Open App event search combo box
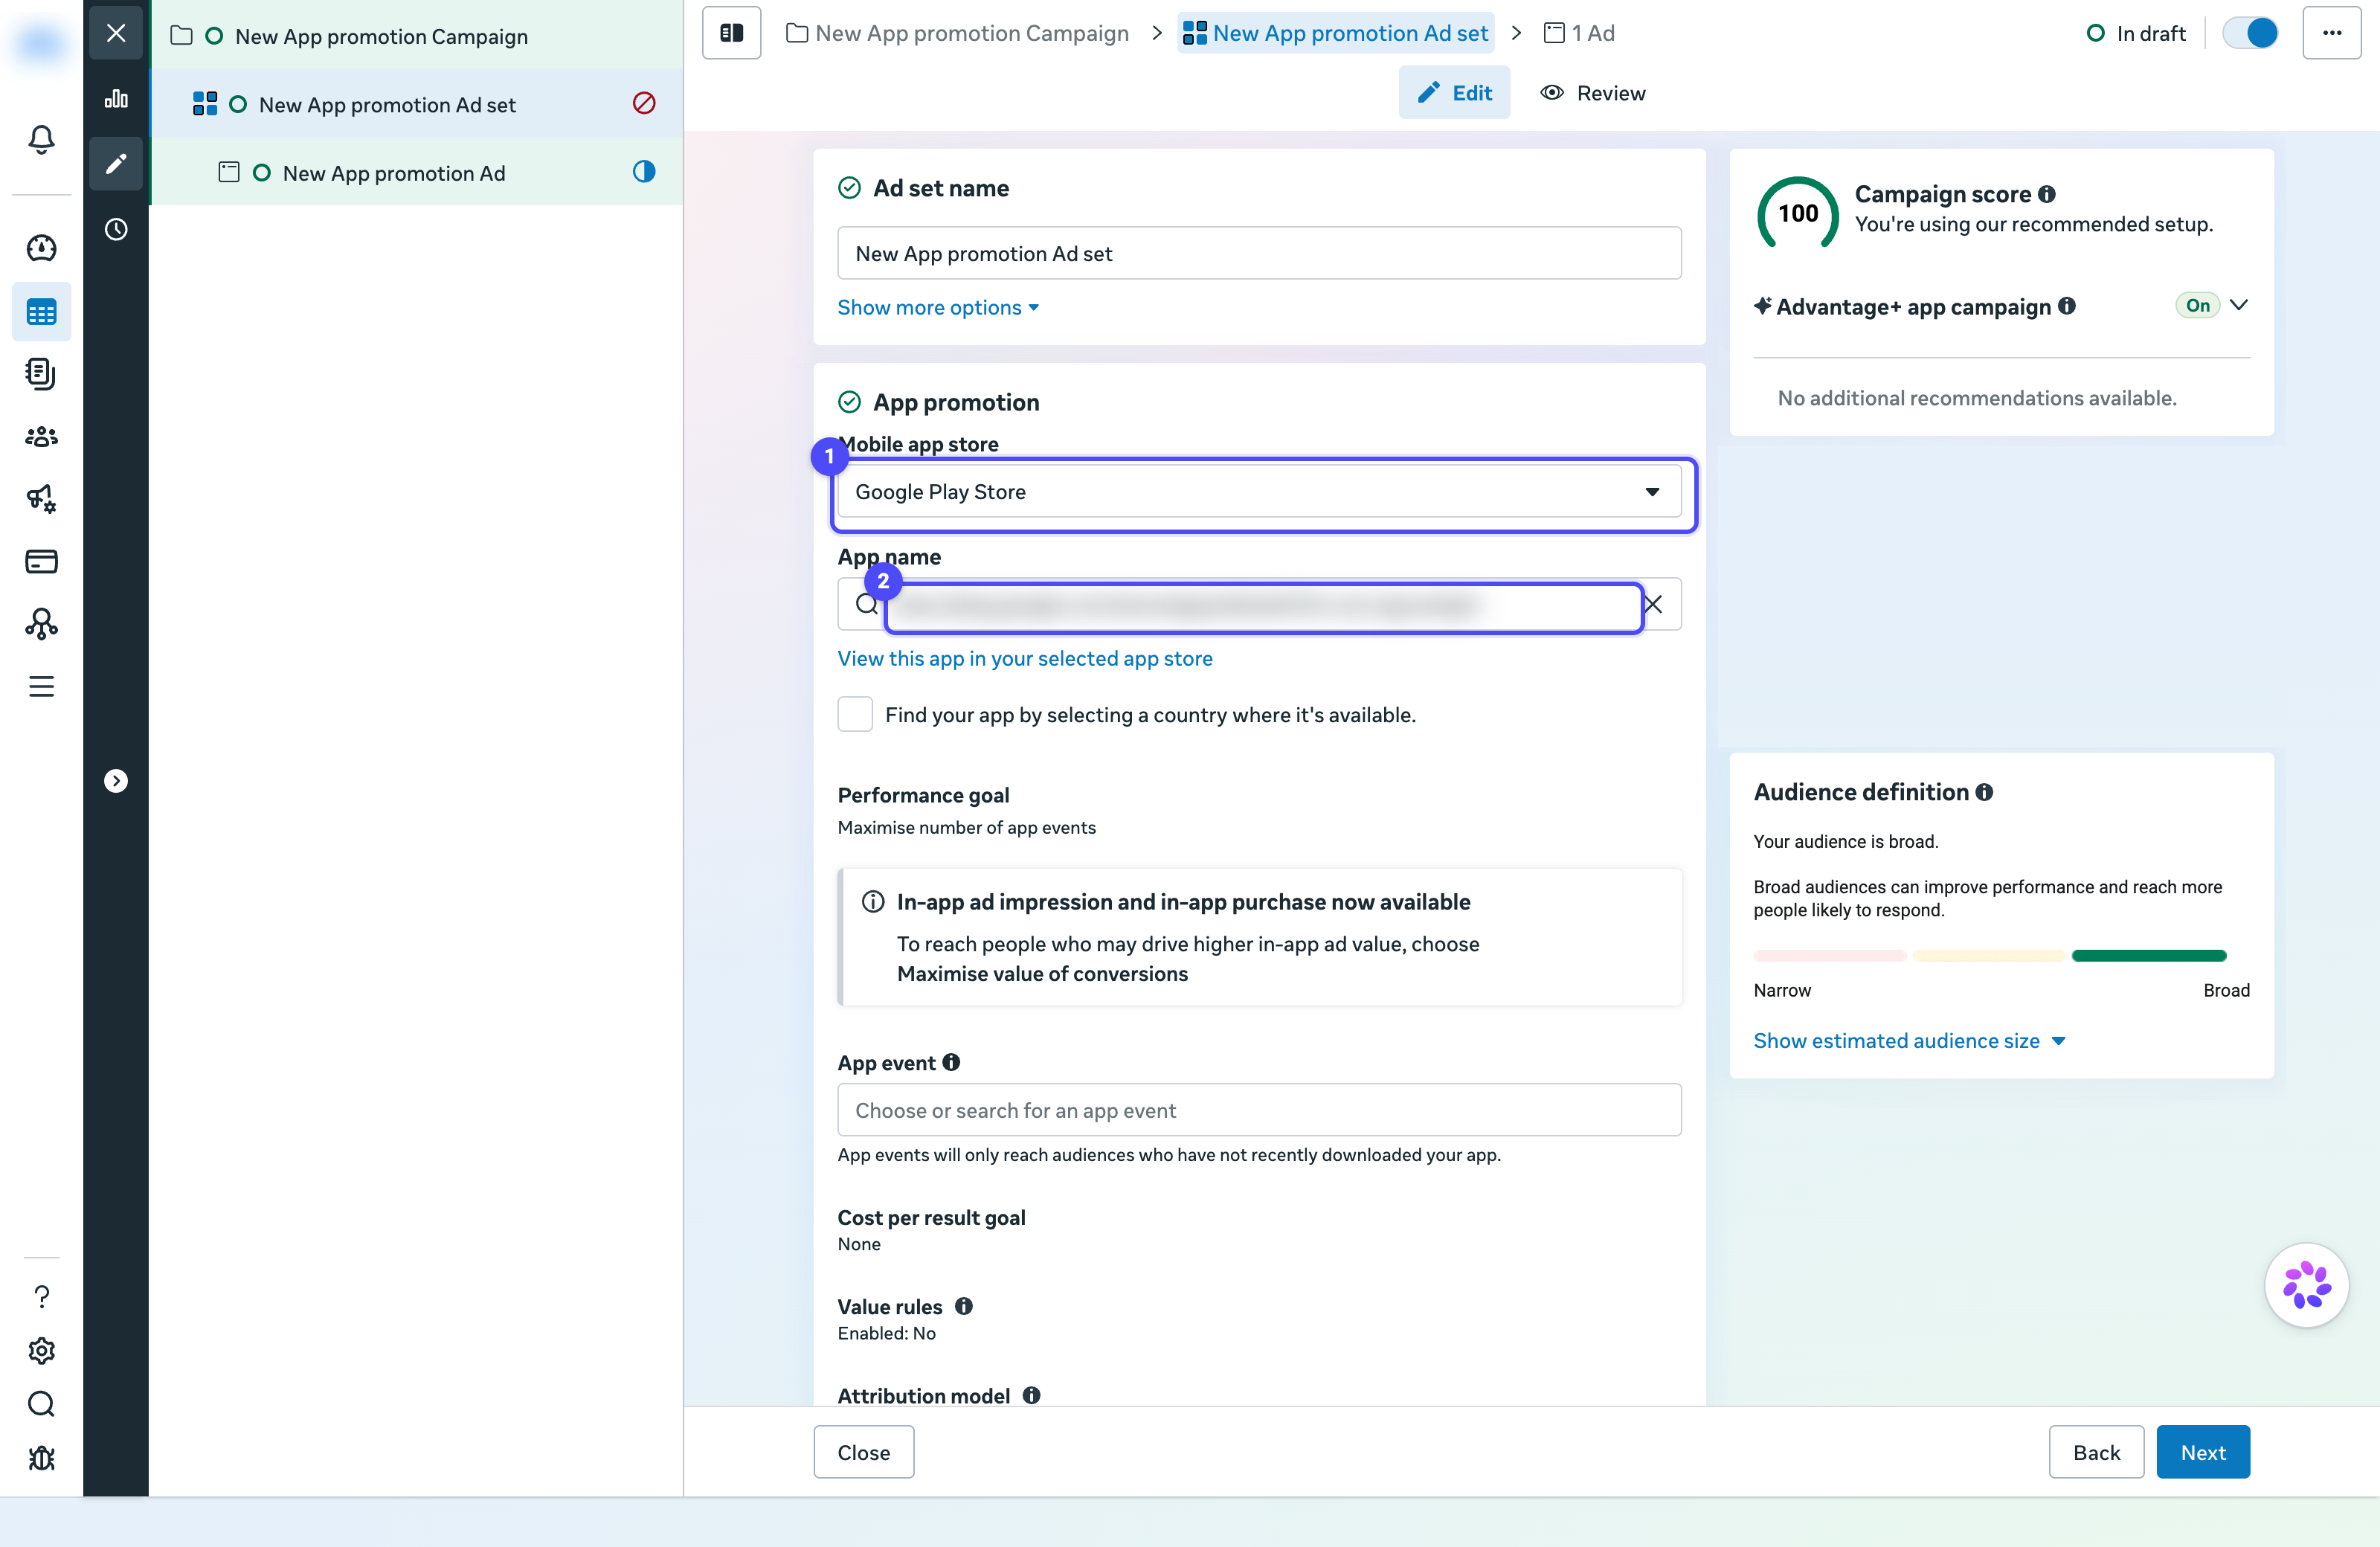 [1259, 1110]
